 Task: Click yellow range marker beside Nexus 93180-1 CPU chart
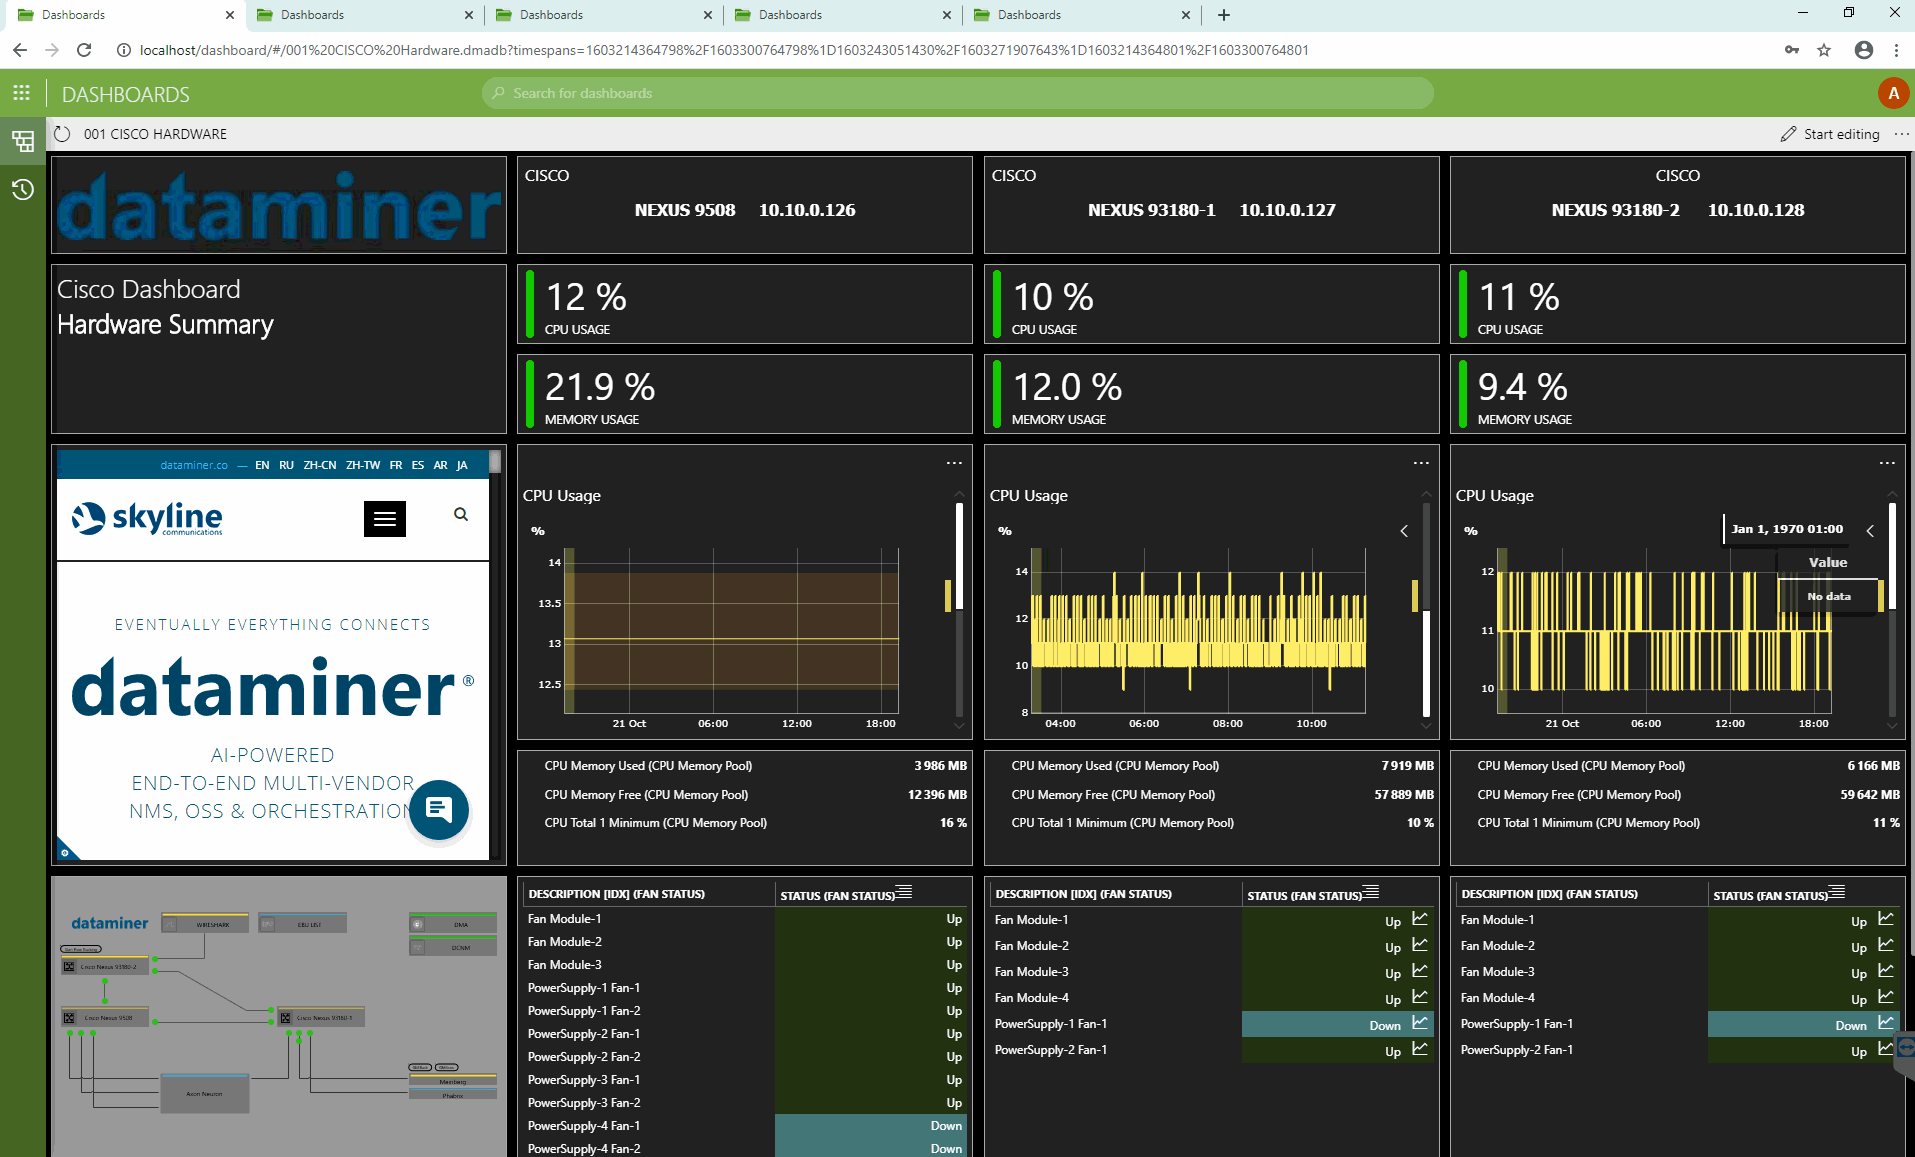1415,596
